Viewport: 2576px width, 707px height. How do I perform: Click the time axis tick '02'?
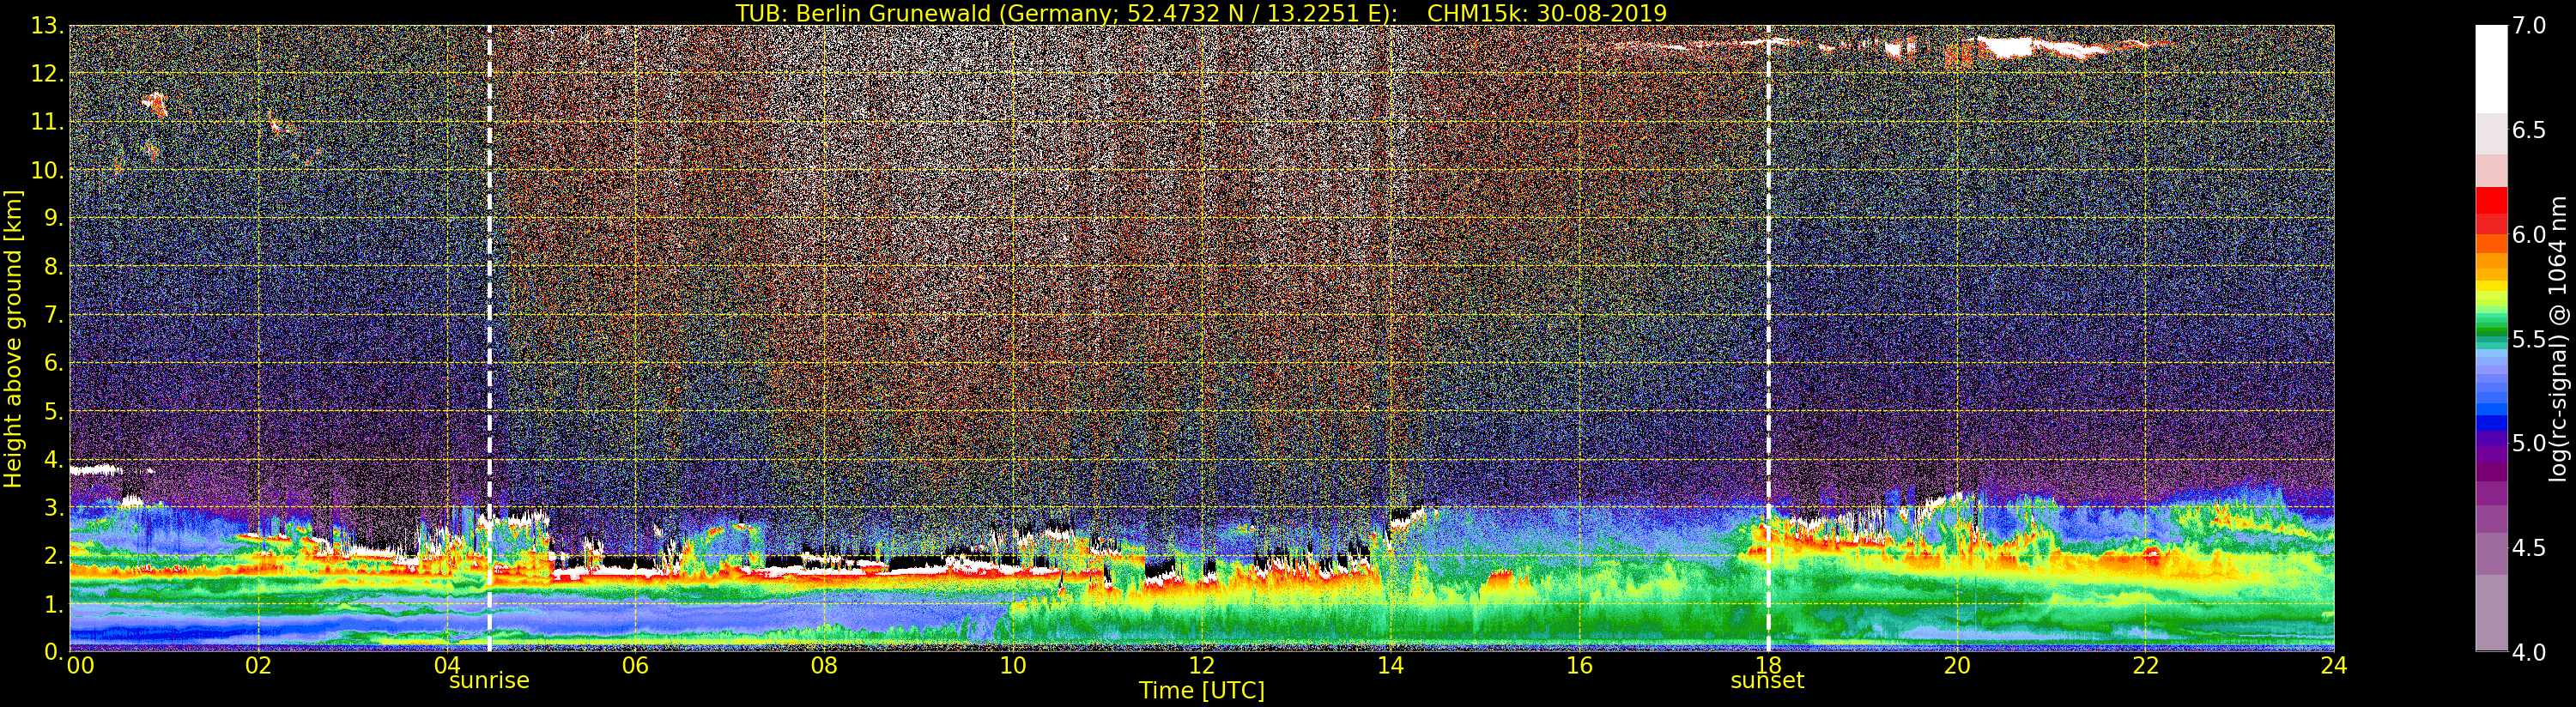pyautogui.click(x=258, y=666)
